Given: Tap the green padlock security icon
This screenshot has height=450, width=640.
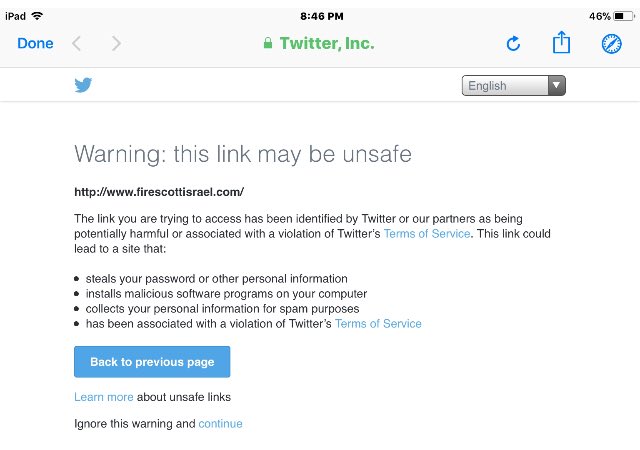Looking at the screenshot, I should (268, 42).
